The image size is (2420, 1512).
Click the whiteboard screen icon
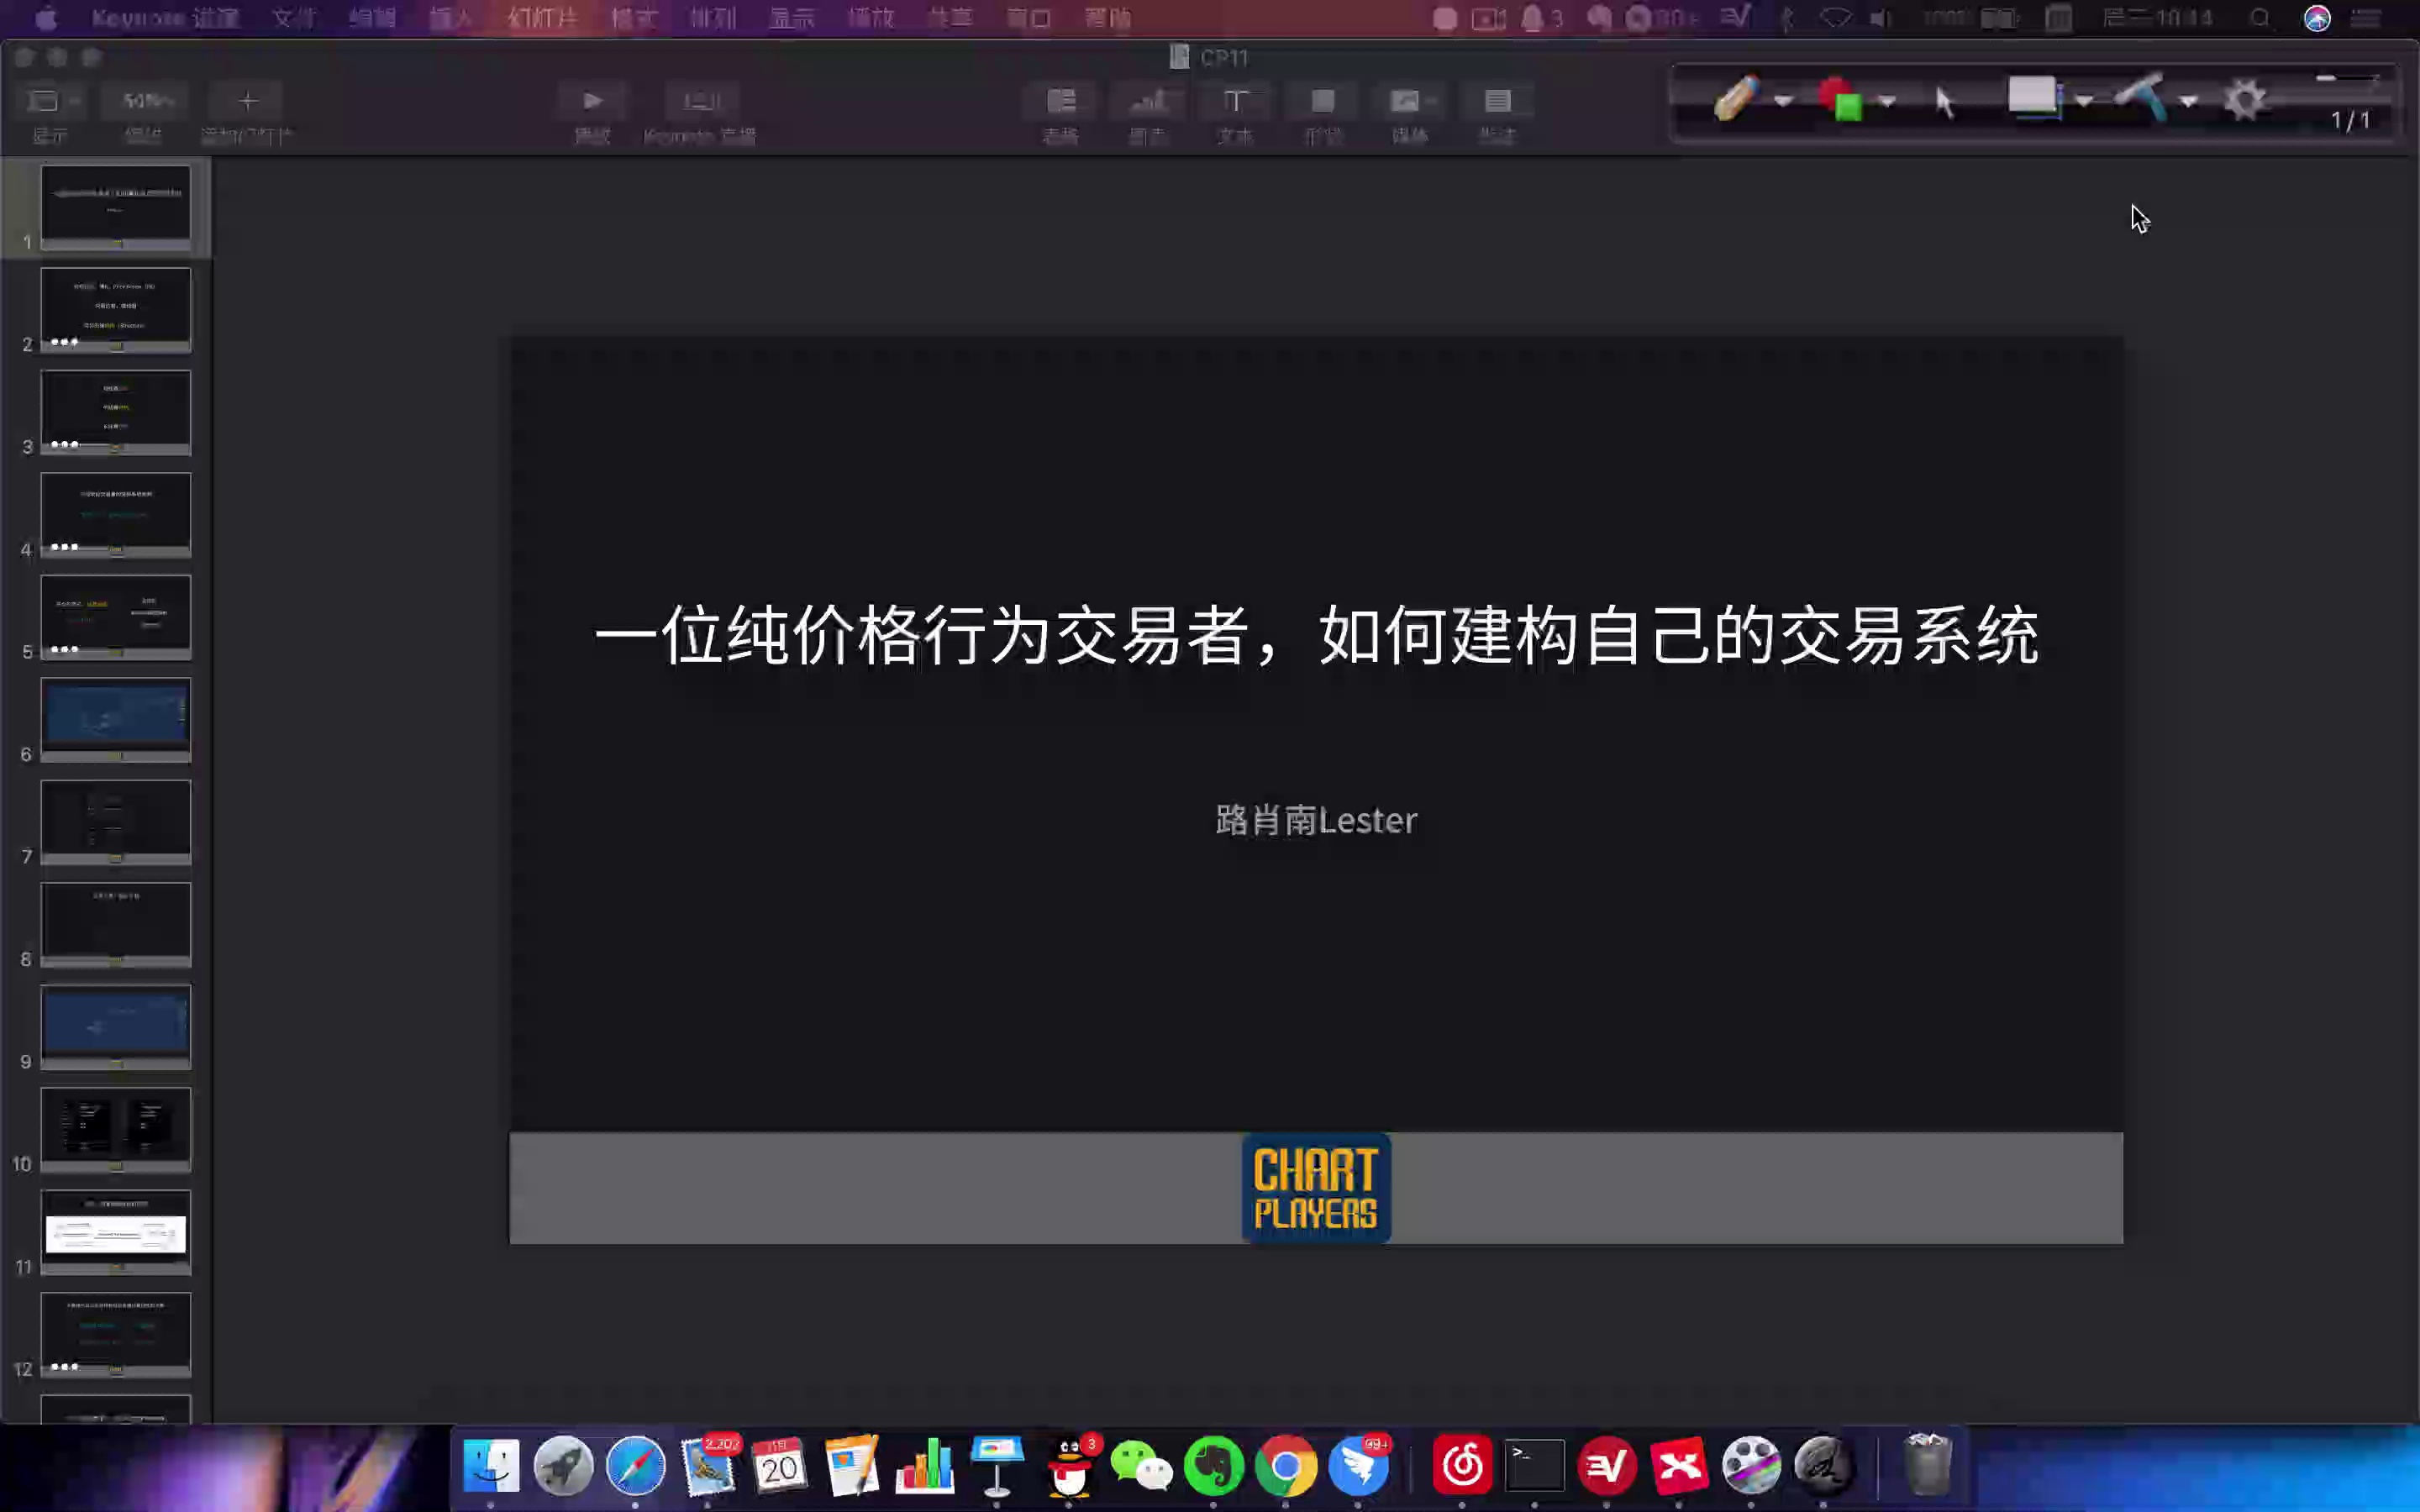[x=2034, y=97]
